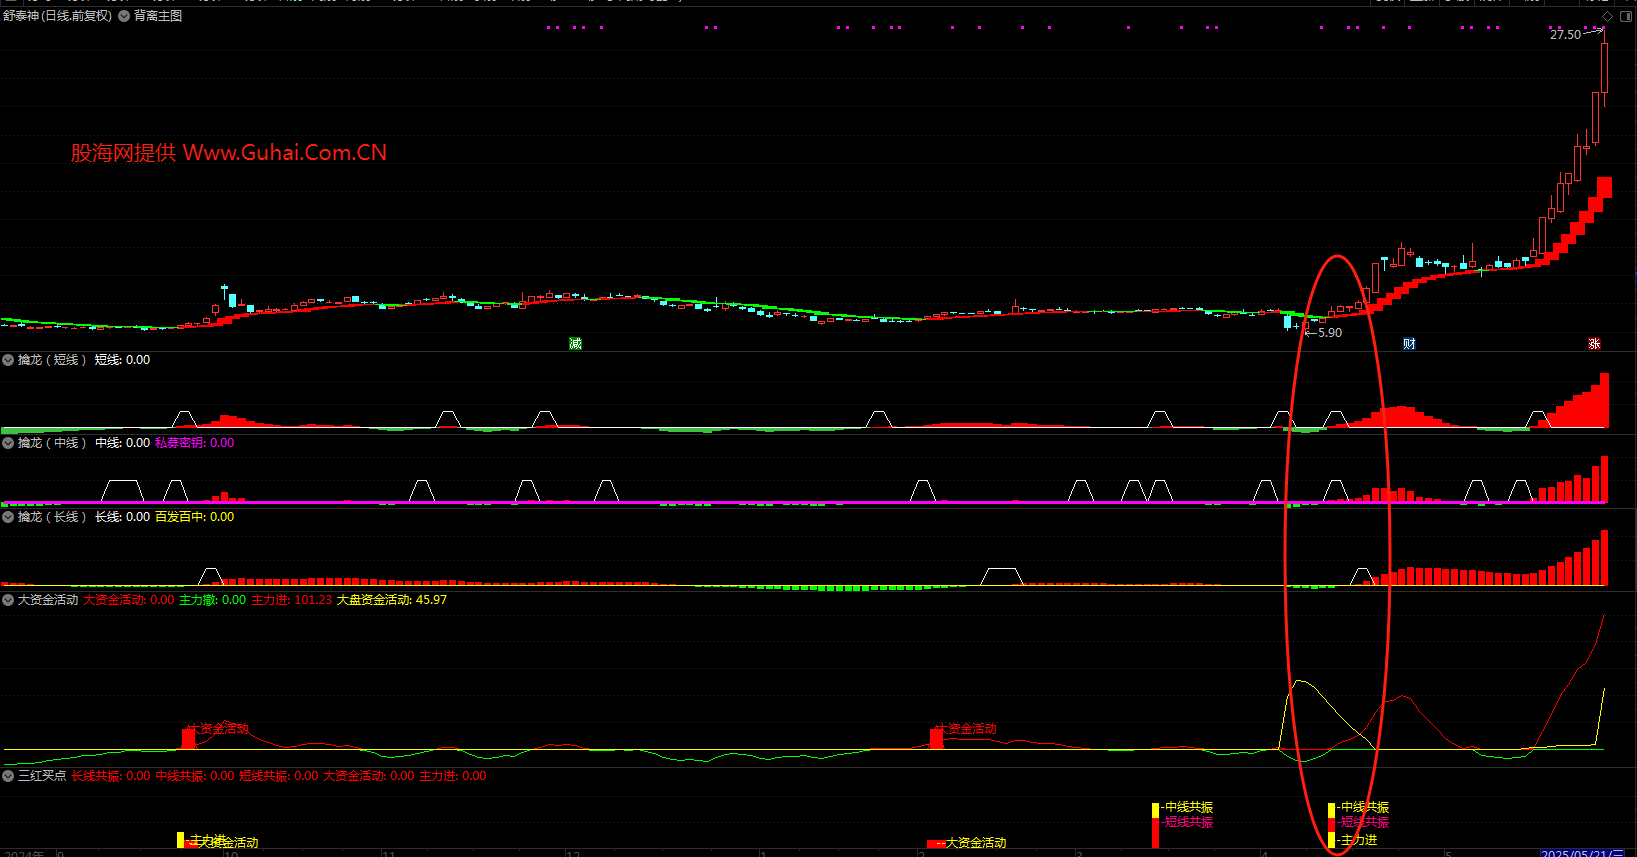This screenshot has width=1637, height=857.
Task: Expand the 擒龙(短线) panel menu arrow
Action: [8, 360]
